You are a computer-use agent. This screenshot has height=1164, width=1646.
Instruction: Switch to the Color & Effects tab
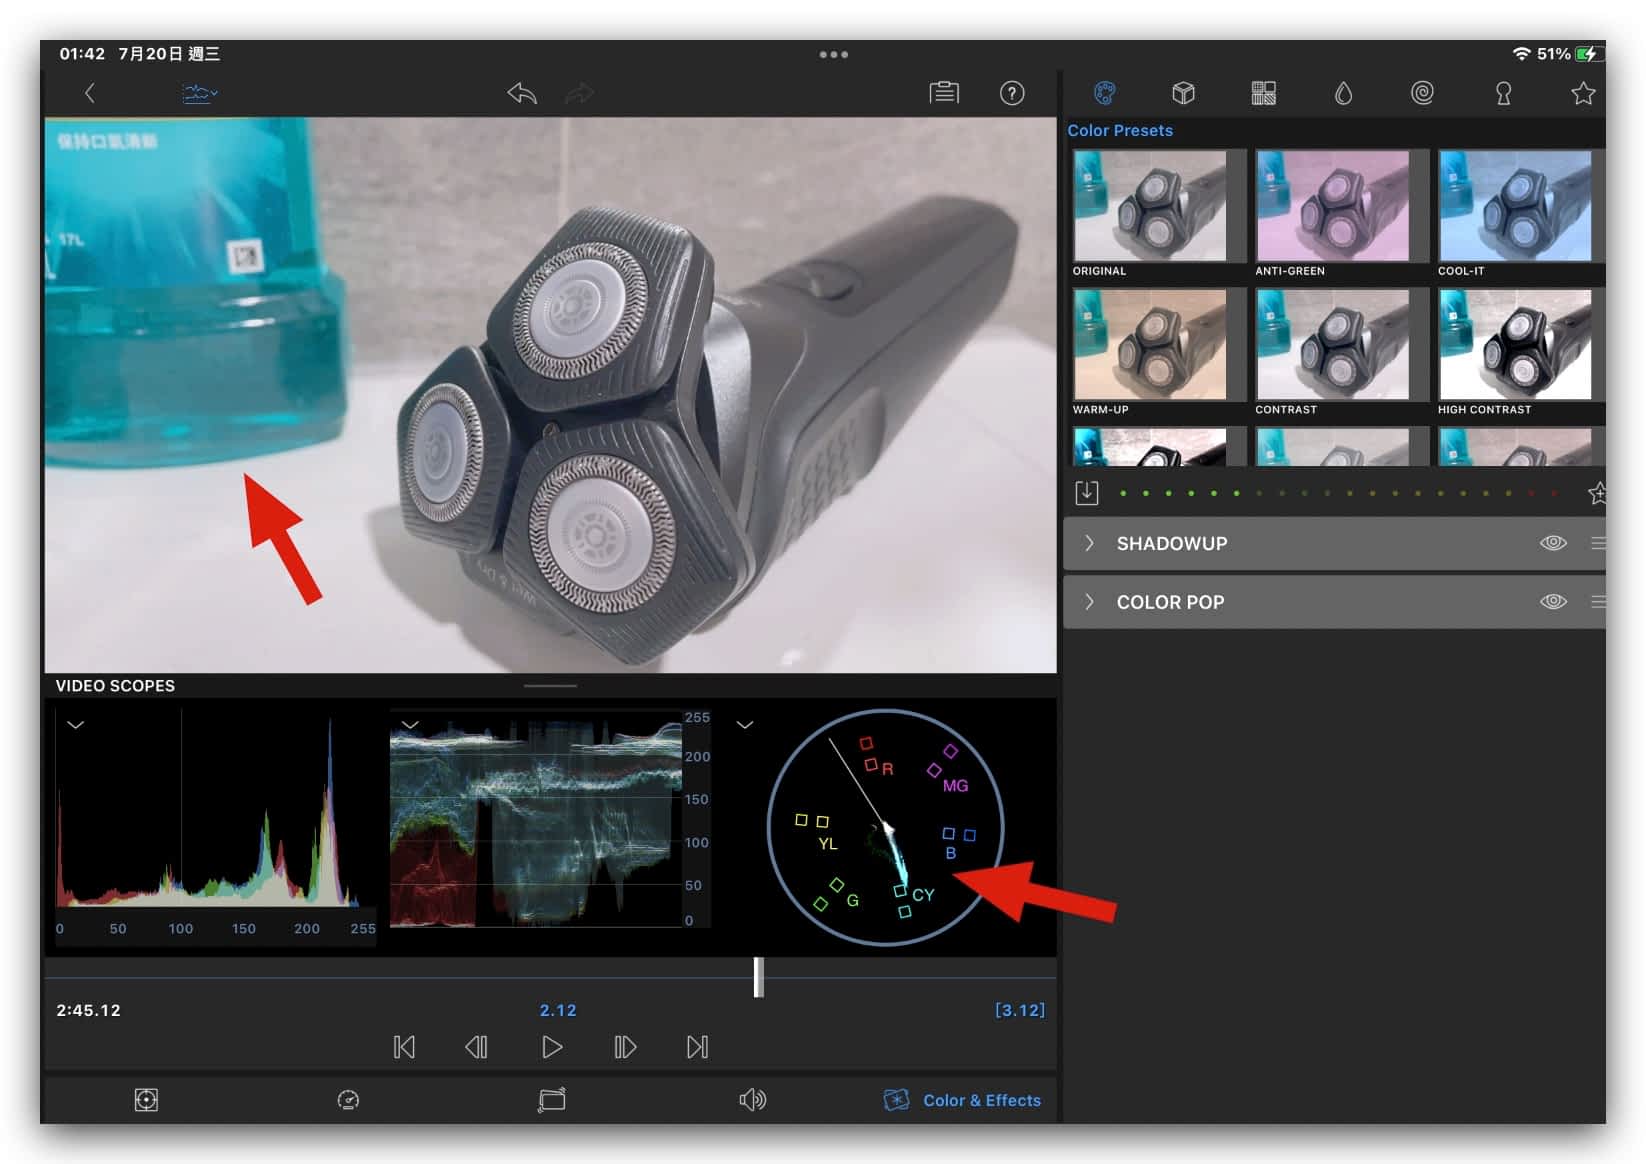click(963, 1100)
